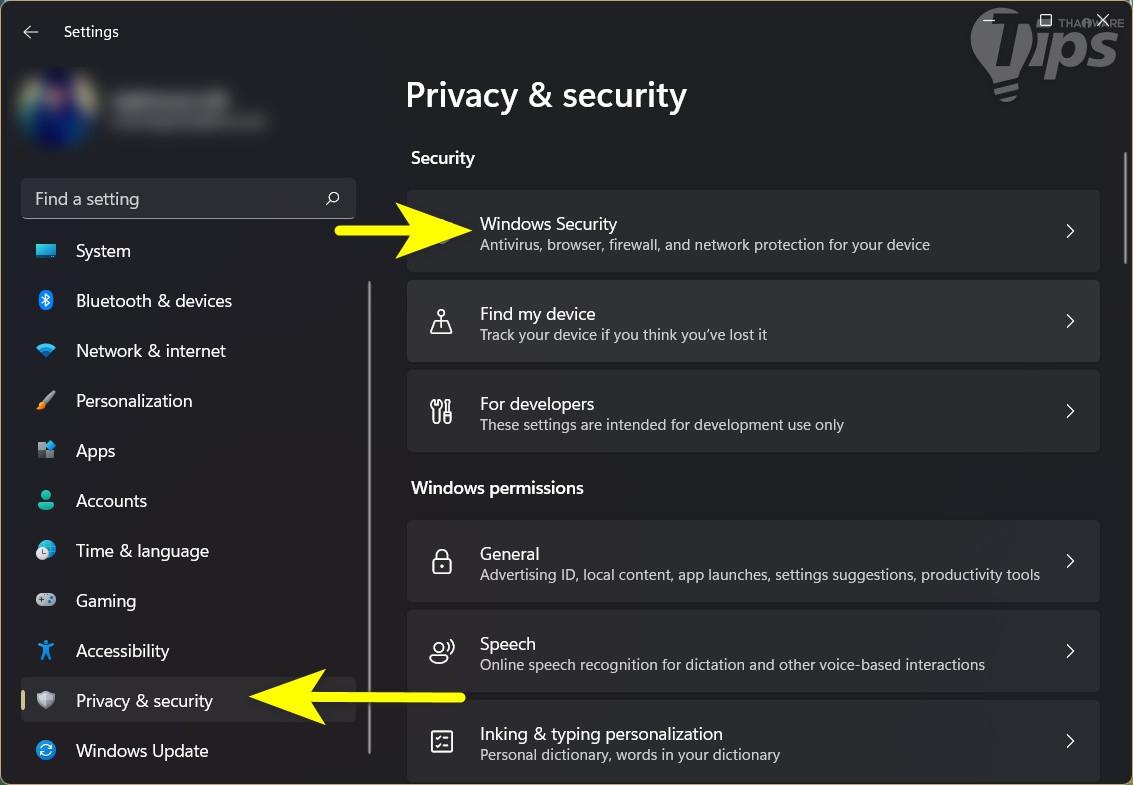Open the Apps settings page
The image size is (1133, 785).
(x=95, y=451)
